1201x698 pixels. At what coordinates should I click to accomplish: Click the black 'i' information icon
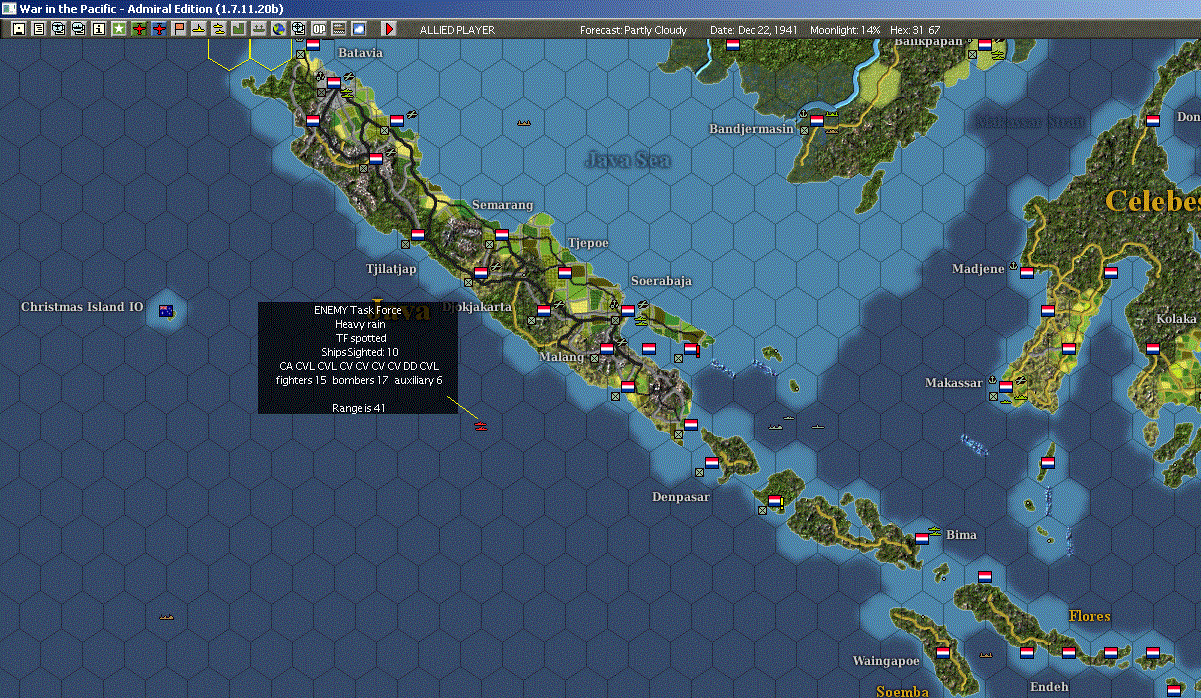coord(98,29)
